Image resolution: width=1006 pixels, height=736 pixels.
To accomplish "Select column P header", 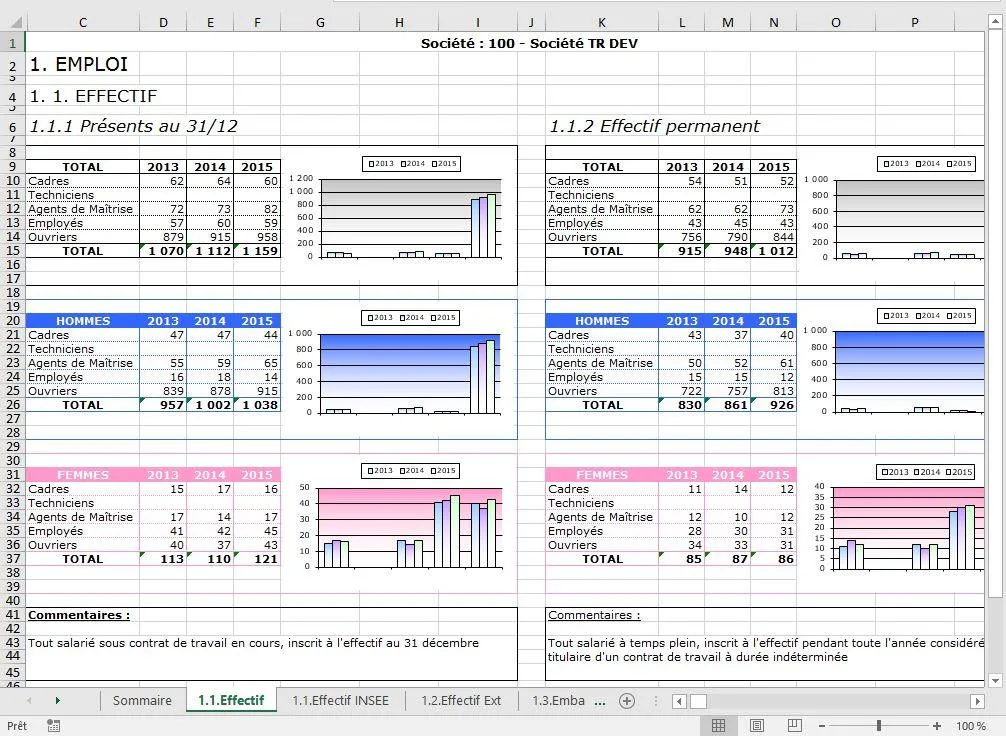I will click(x=914, y=22).
